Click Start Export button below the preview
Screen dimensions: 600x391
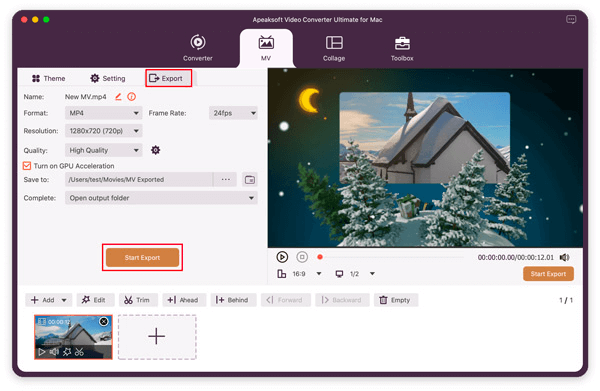click(548, 274)
